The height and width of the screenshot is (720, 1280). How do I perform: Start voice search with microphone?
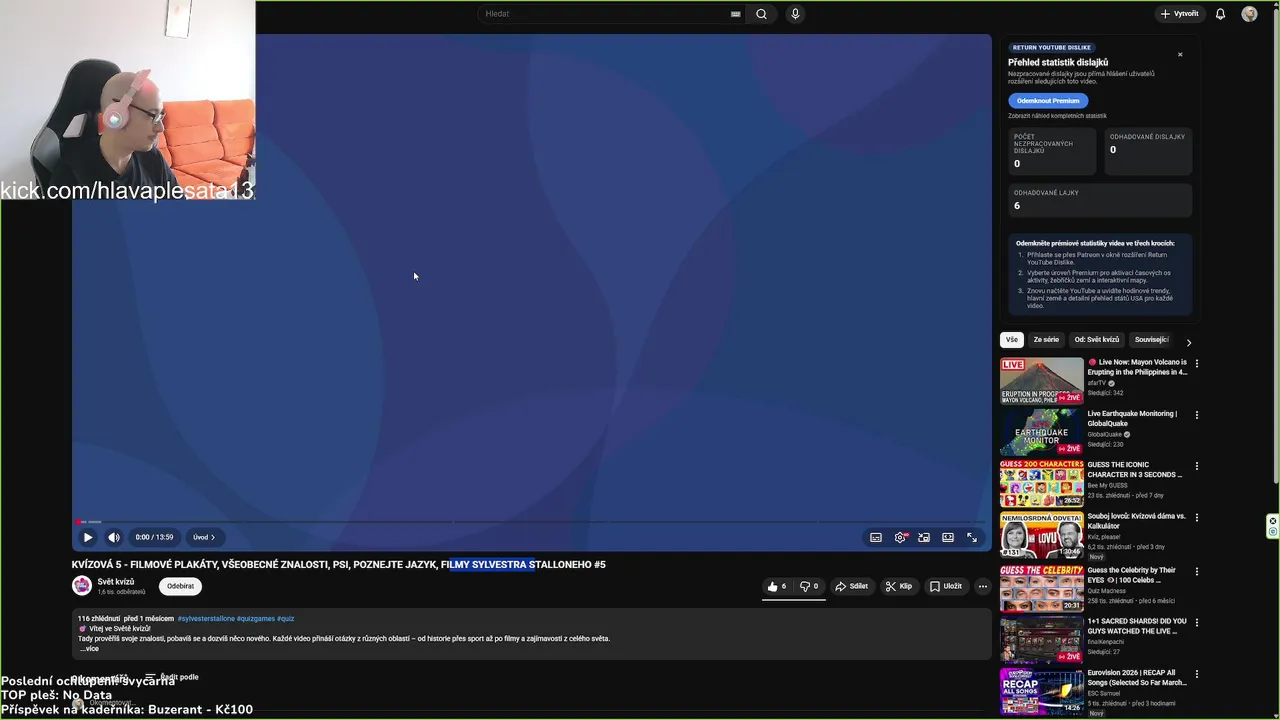coord(795,14)
